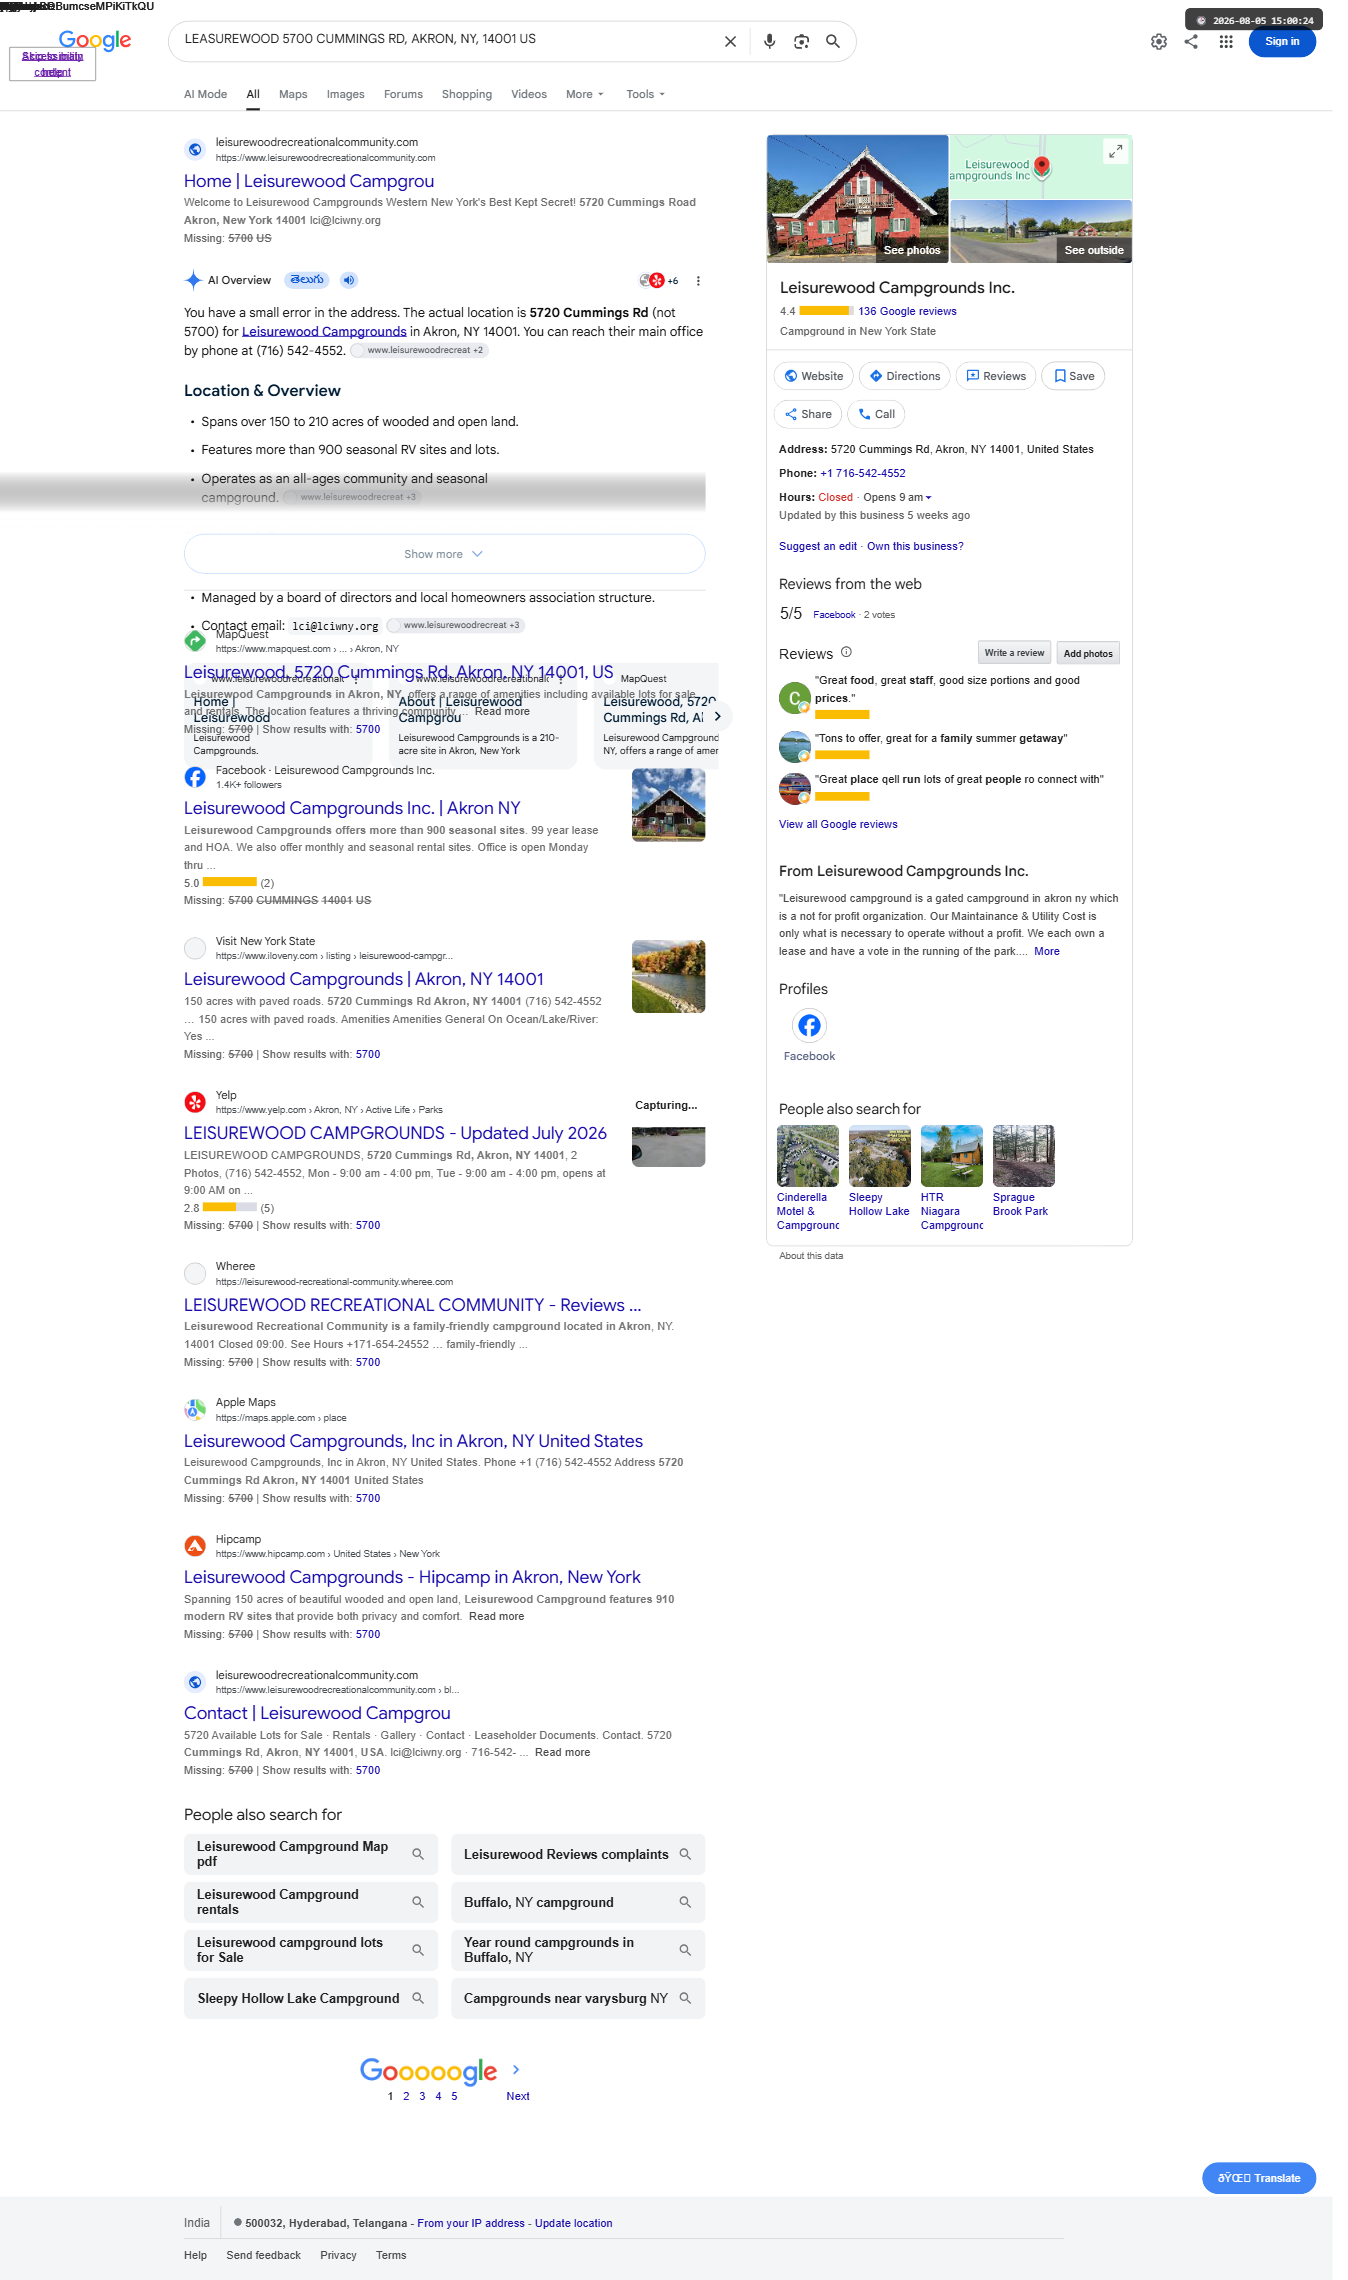
Task: Click Update location in footer
Action: pyautogui.click(x=573, y=2223)
